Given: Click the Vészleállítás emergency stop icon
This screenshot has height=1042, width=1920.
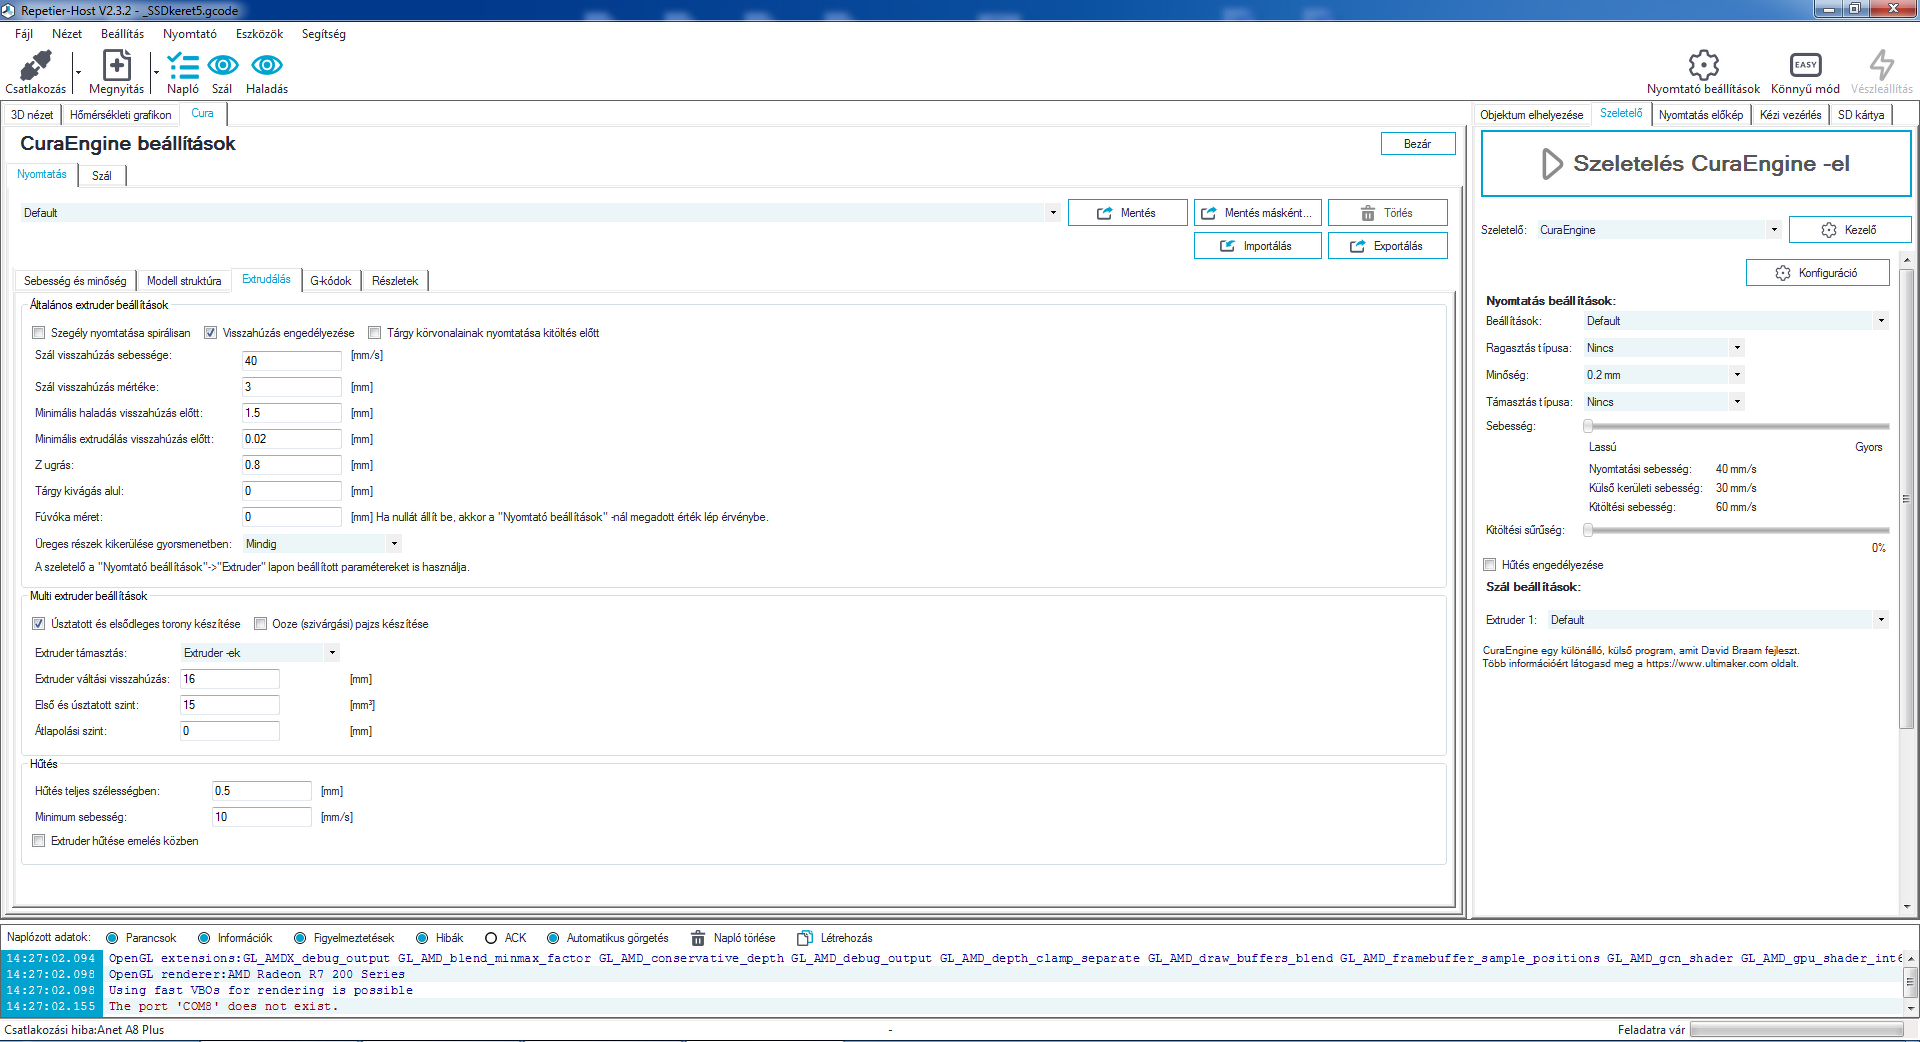Looking at the screenshot, I should pyautogui.click(x=1881, y=66).
